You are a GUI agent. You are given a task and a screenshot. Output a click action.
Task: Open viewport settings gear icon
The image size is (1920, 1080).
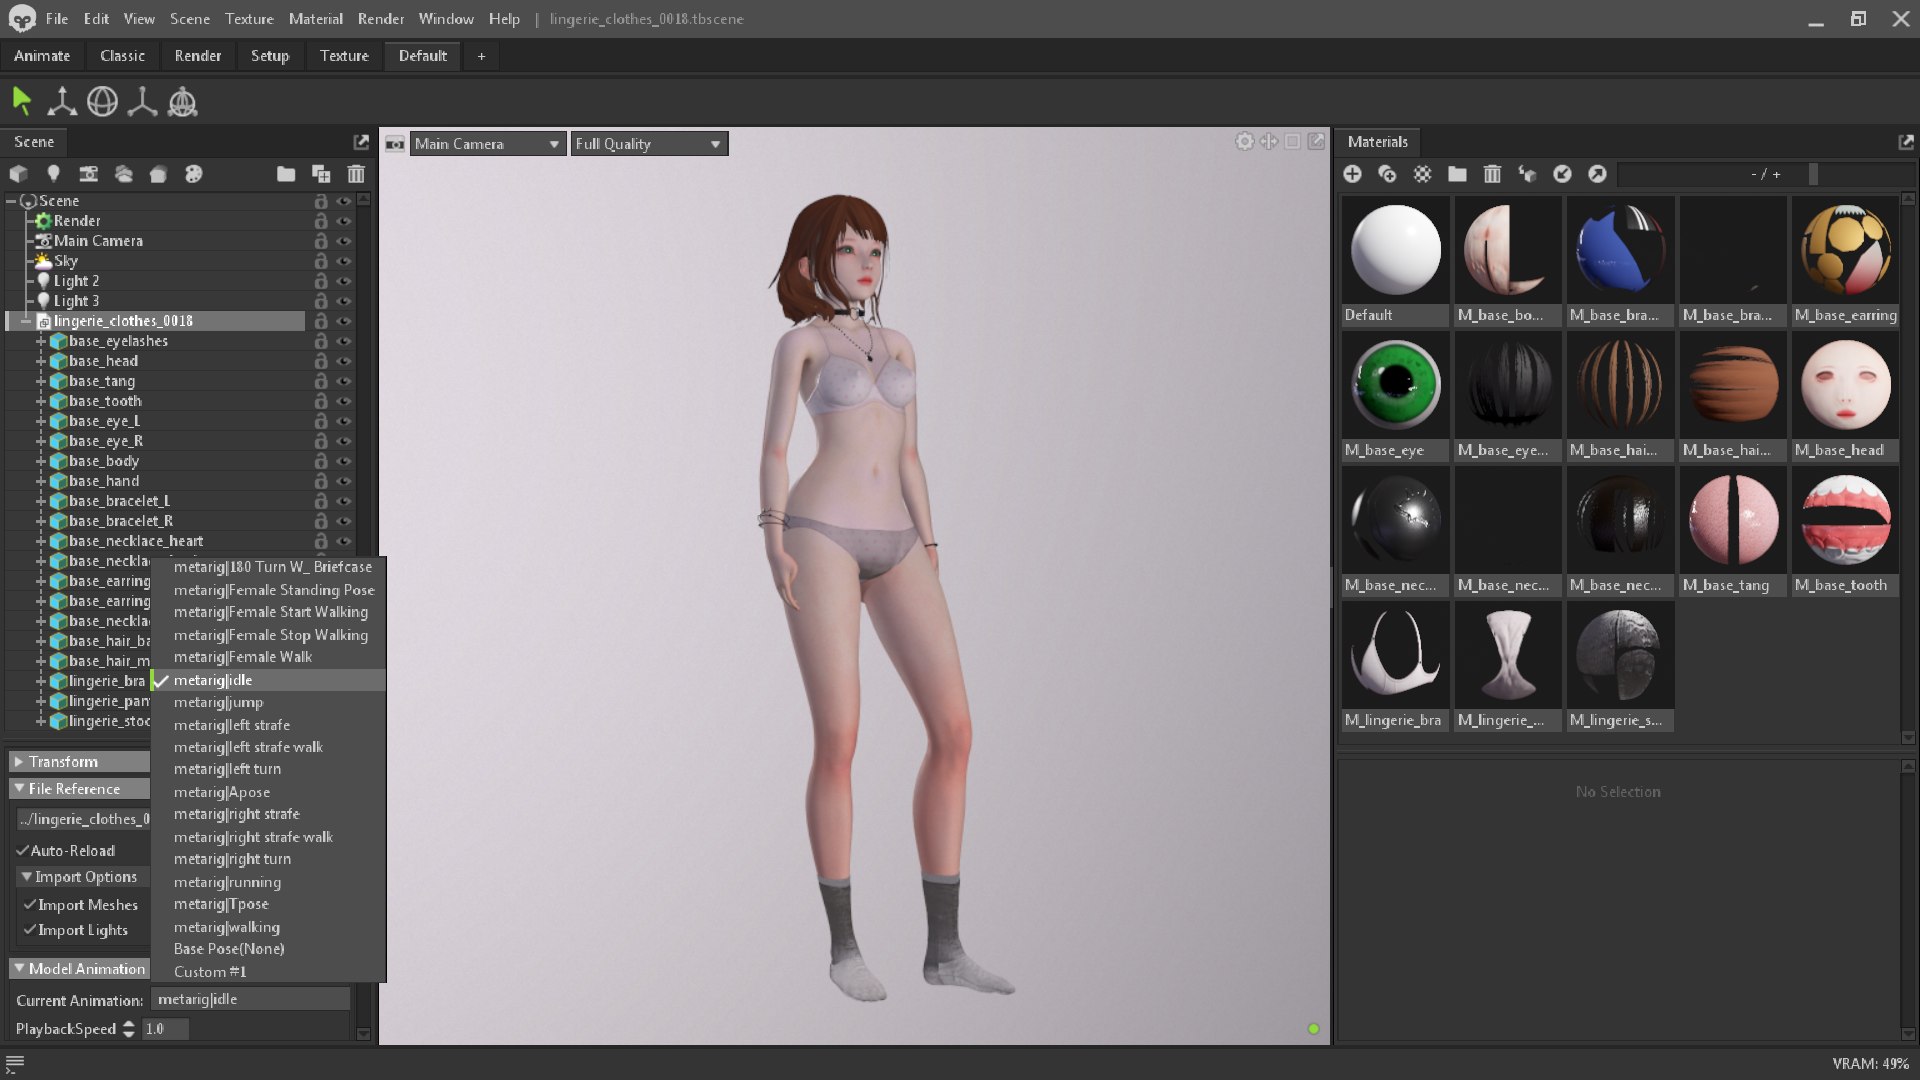[1244, 142]
